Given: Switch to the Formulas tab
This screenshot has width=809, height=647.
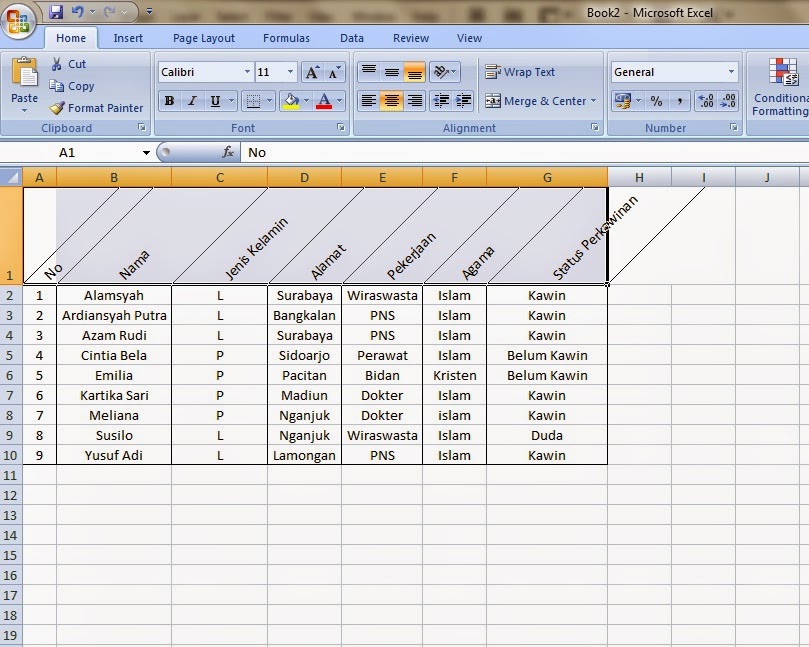Looking at the screenshot, I should click(286, 38).
